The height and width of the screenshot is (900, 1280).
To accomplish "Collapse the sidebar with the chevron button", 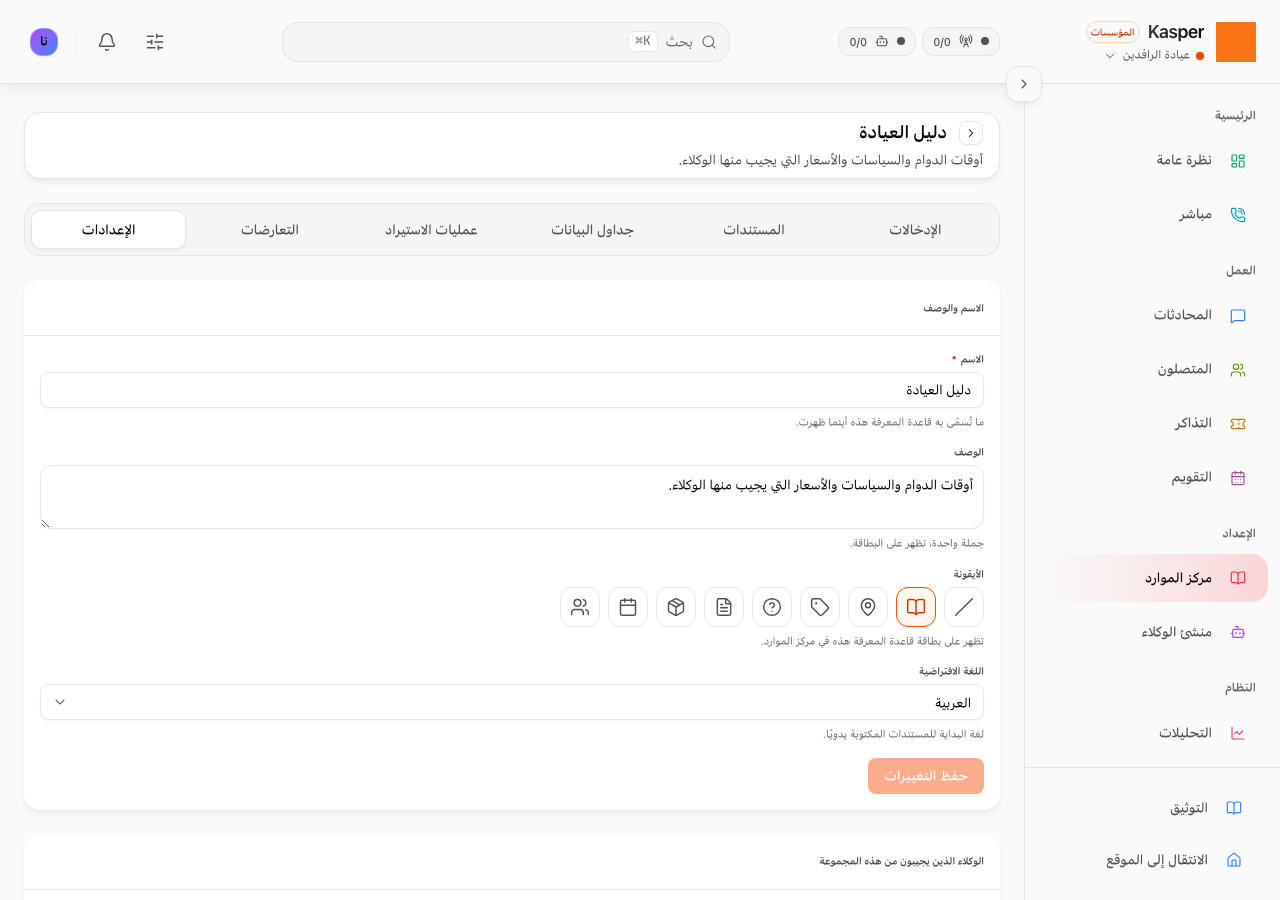I will pyautogui.click(x=1024, y=84).
